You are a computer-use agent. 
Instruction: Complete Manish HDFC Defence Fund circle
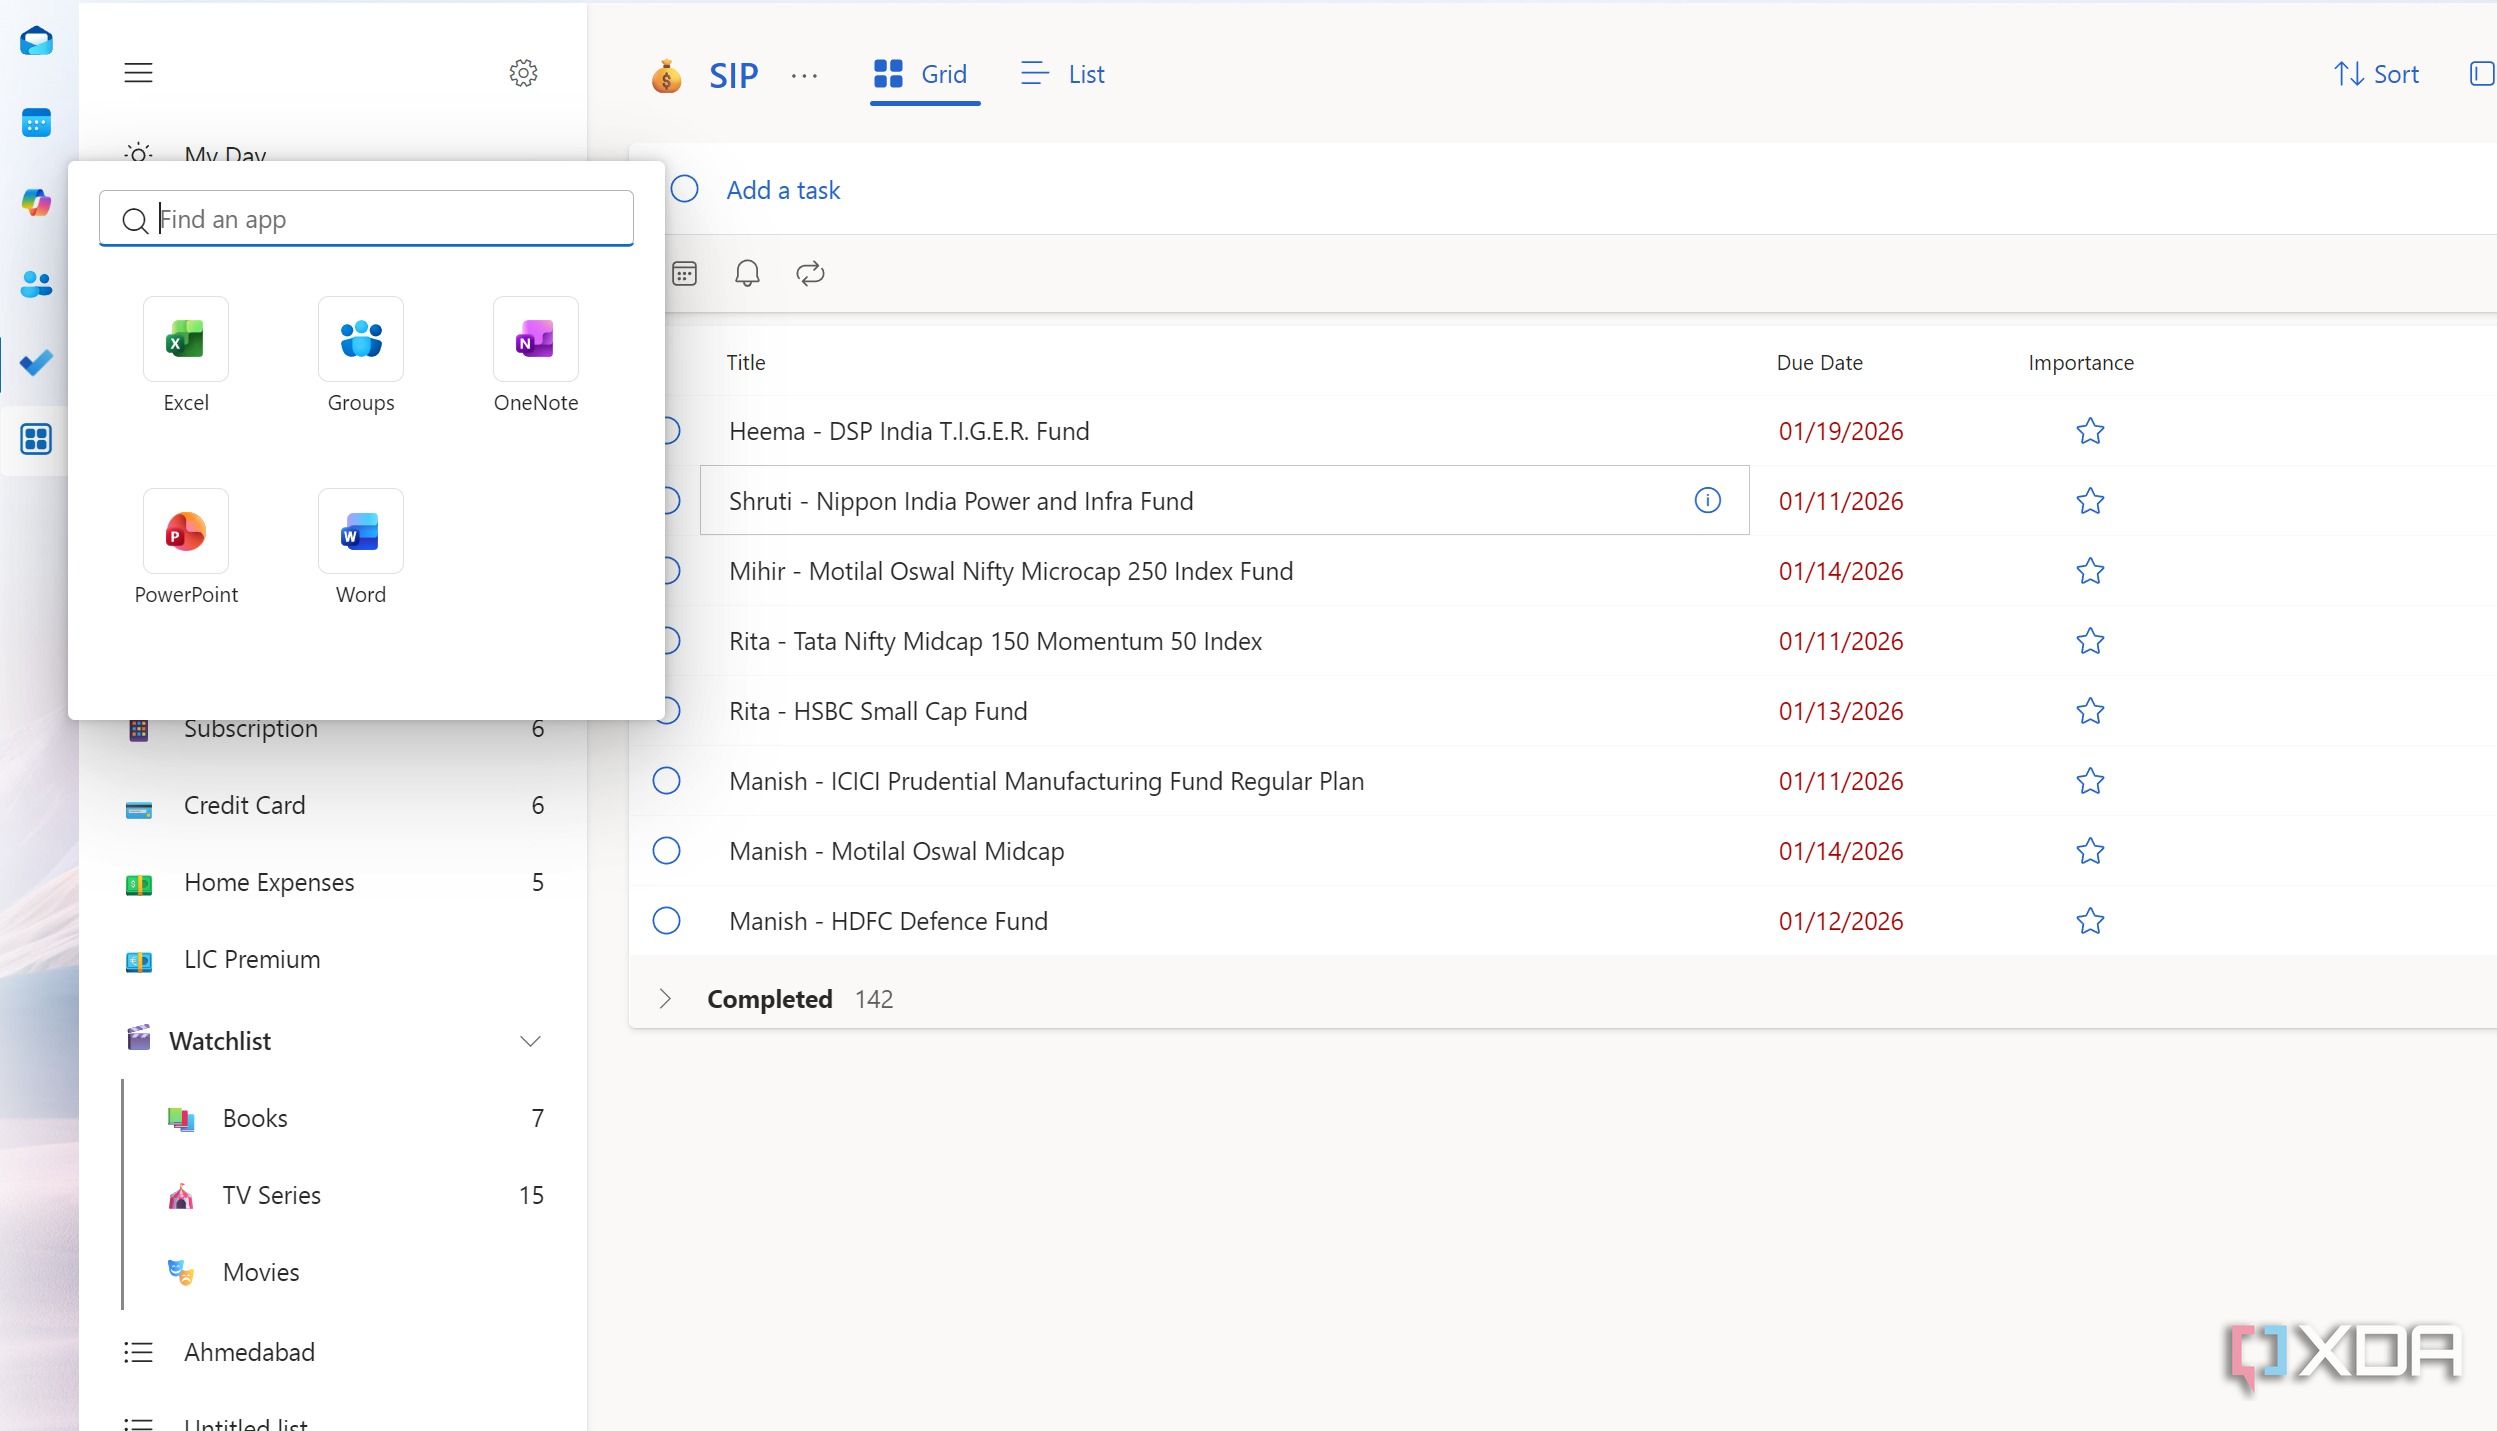tap(666, 921)
